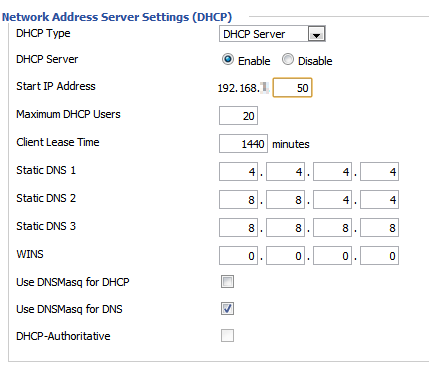Click the Start IP Address field

tap(292, 88)
